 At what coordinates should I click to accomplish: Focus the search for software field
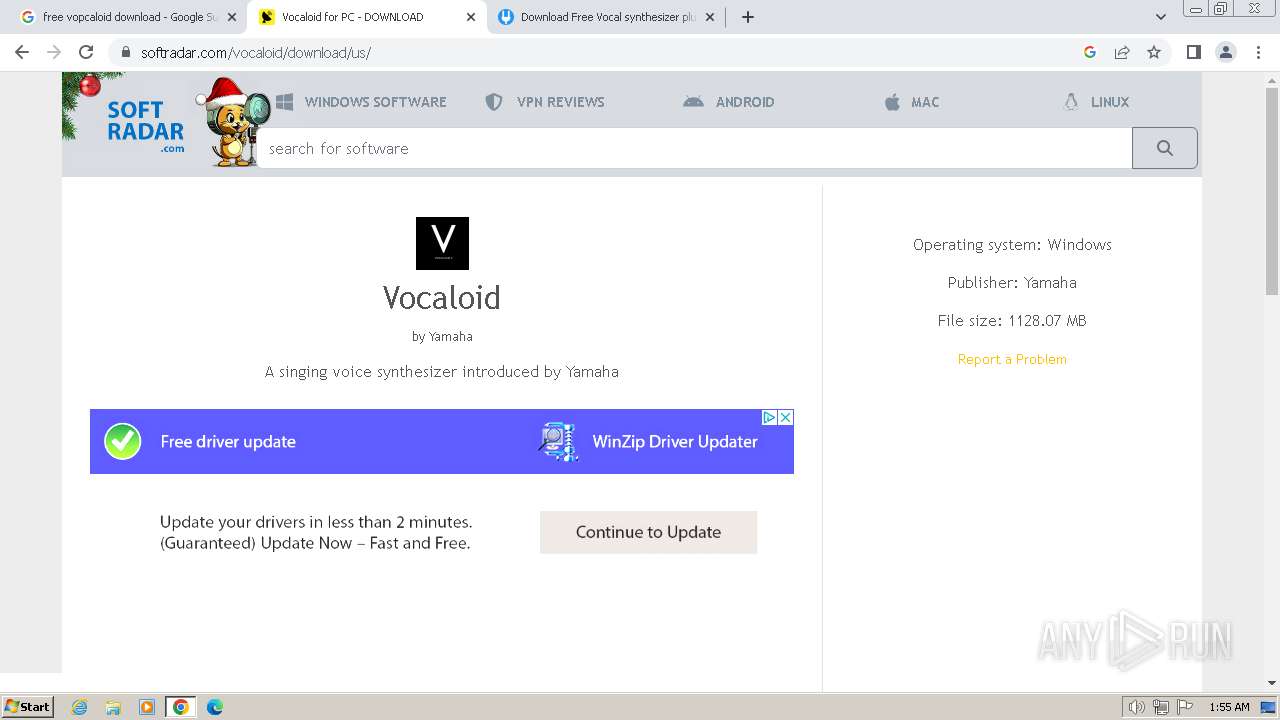[x=694, y=148]
